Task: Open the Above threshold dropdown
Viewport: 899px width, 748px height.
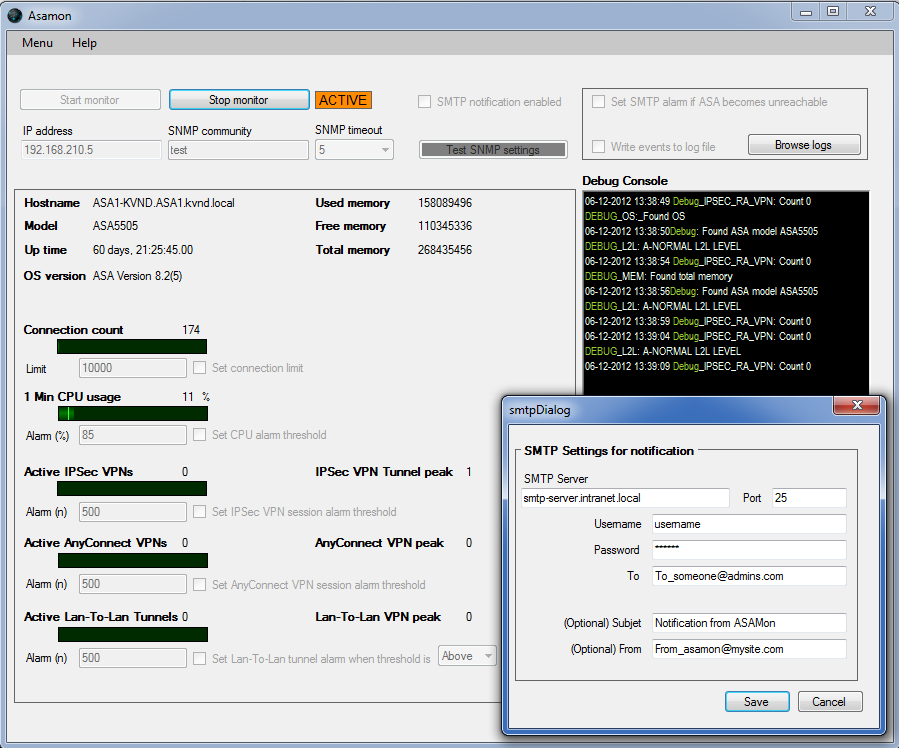Action: click(467, 656)
